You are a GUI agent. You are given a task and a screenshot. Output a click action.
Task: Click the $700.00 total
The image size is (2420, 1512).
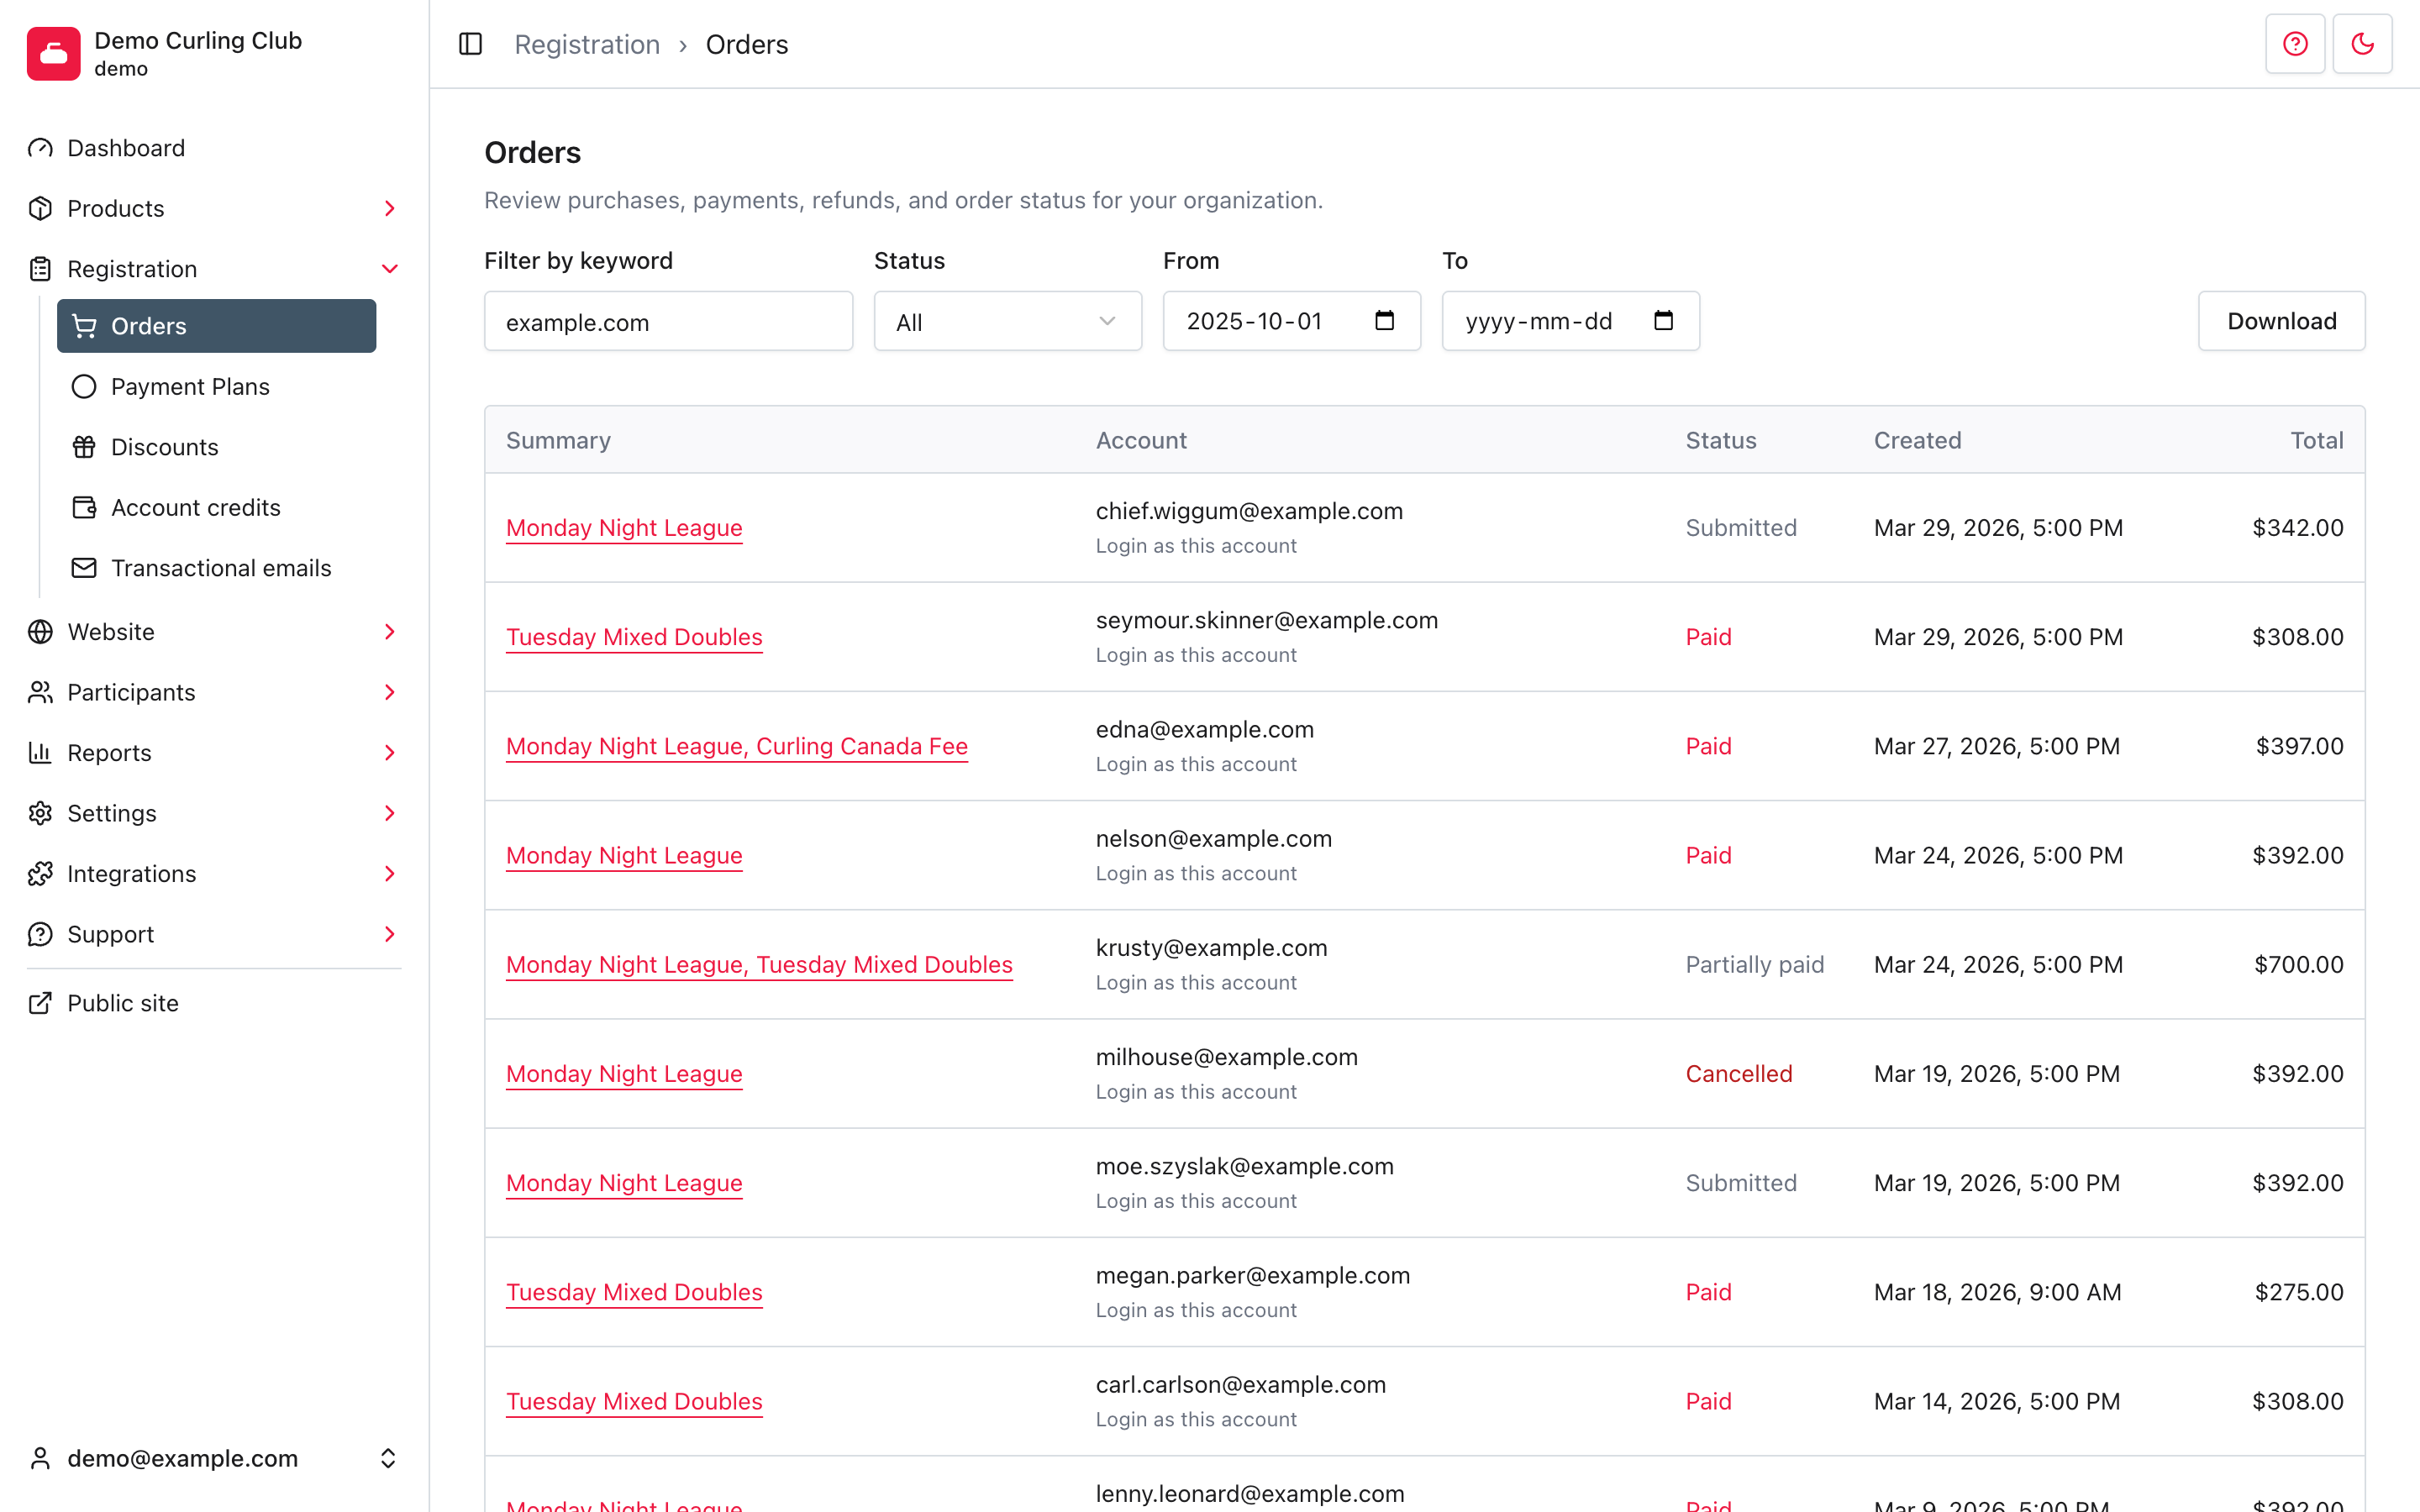click(x=2298, y=964)
